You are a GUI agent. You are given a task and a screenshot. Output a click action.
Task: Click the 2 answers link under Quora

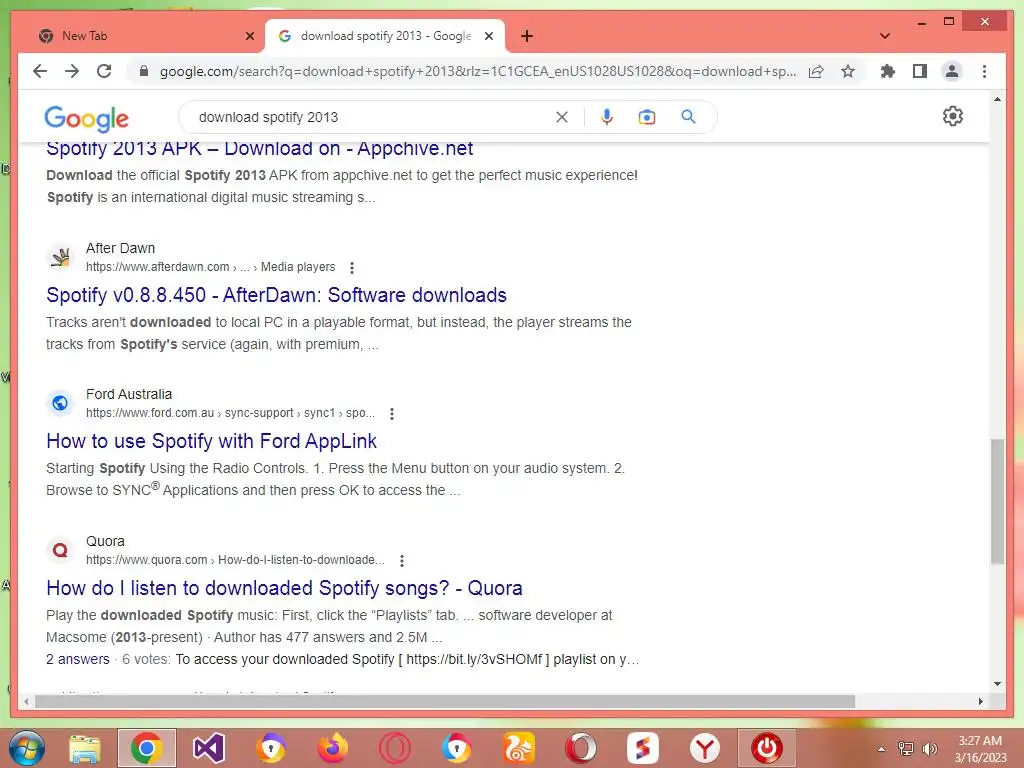click(78, 659)
